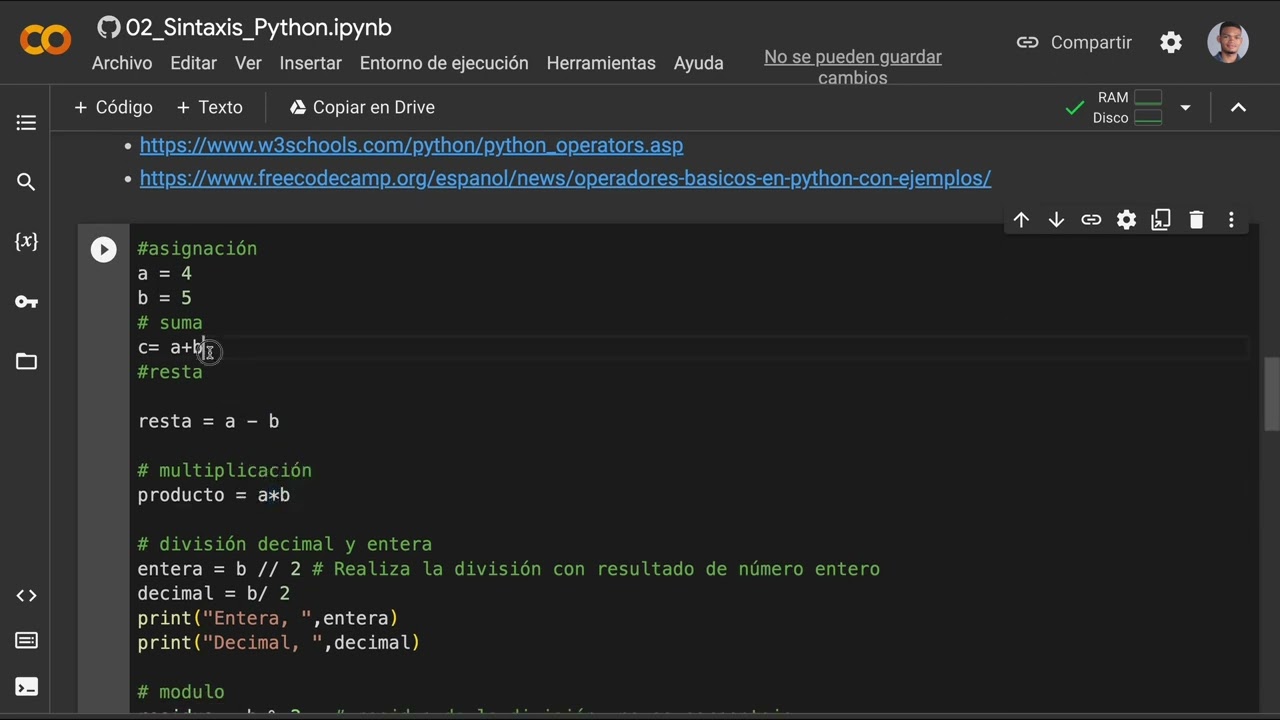Viewport: 1280px width, 720px height.
Task: Click the # suma comment line
Action: pos(170,322)
